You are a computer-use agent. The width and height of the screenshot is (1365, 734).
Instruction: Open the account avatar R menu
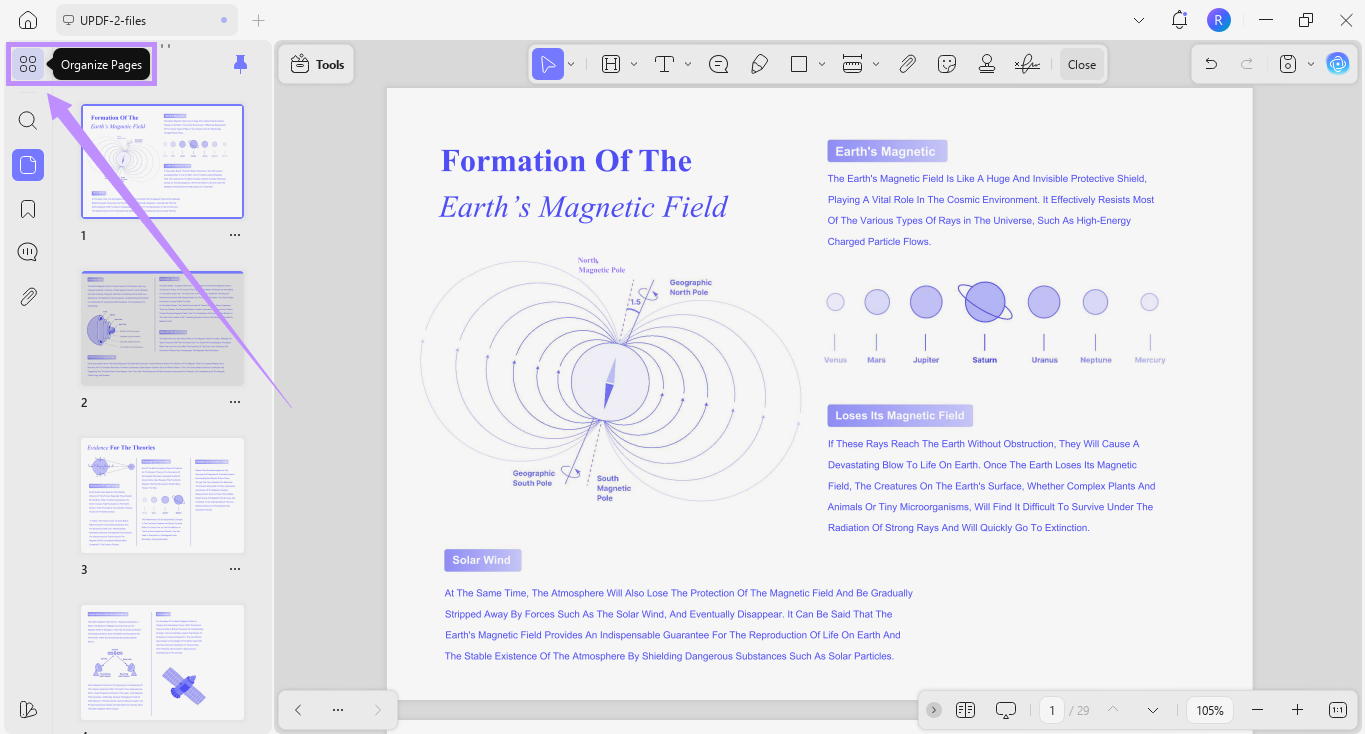coord(1218,20)
